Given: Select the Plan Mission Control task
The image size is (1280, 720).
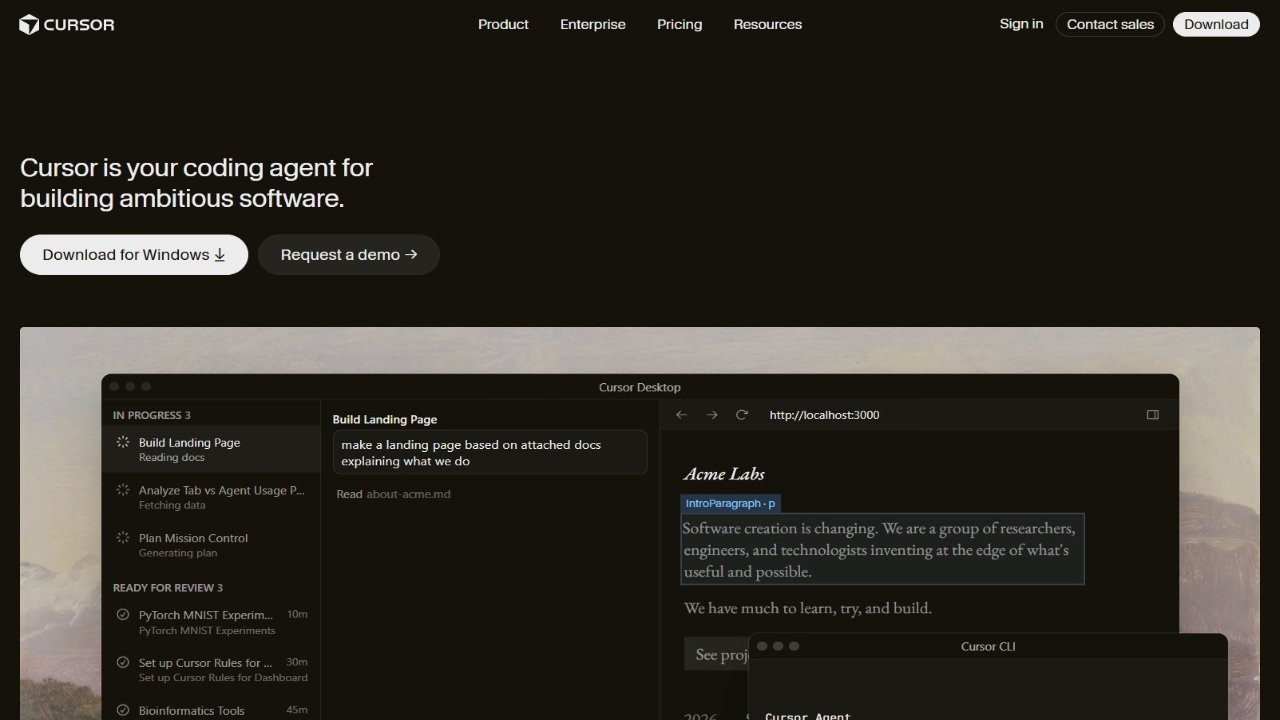Looking at the screenshot, I should (x=211, y=544).
